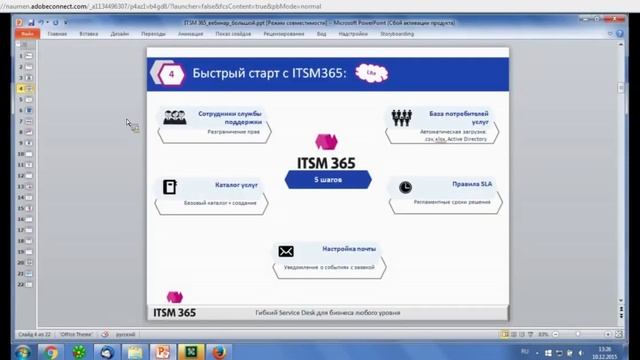
Task: Click the clock icon beside 'Правила SLA'
Action: (x=405, y=187)
